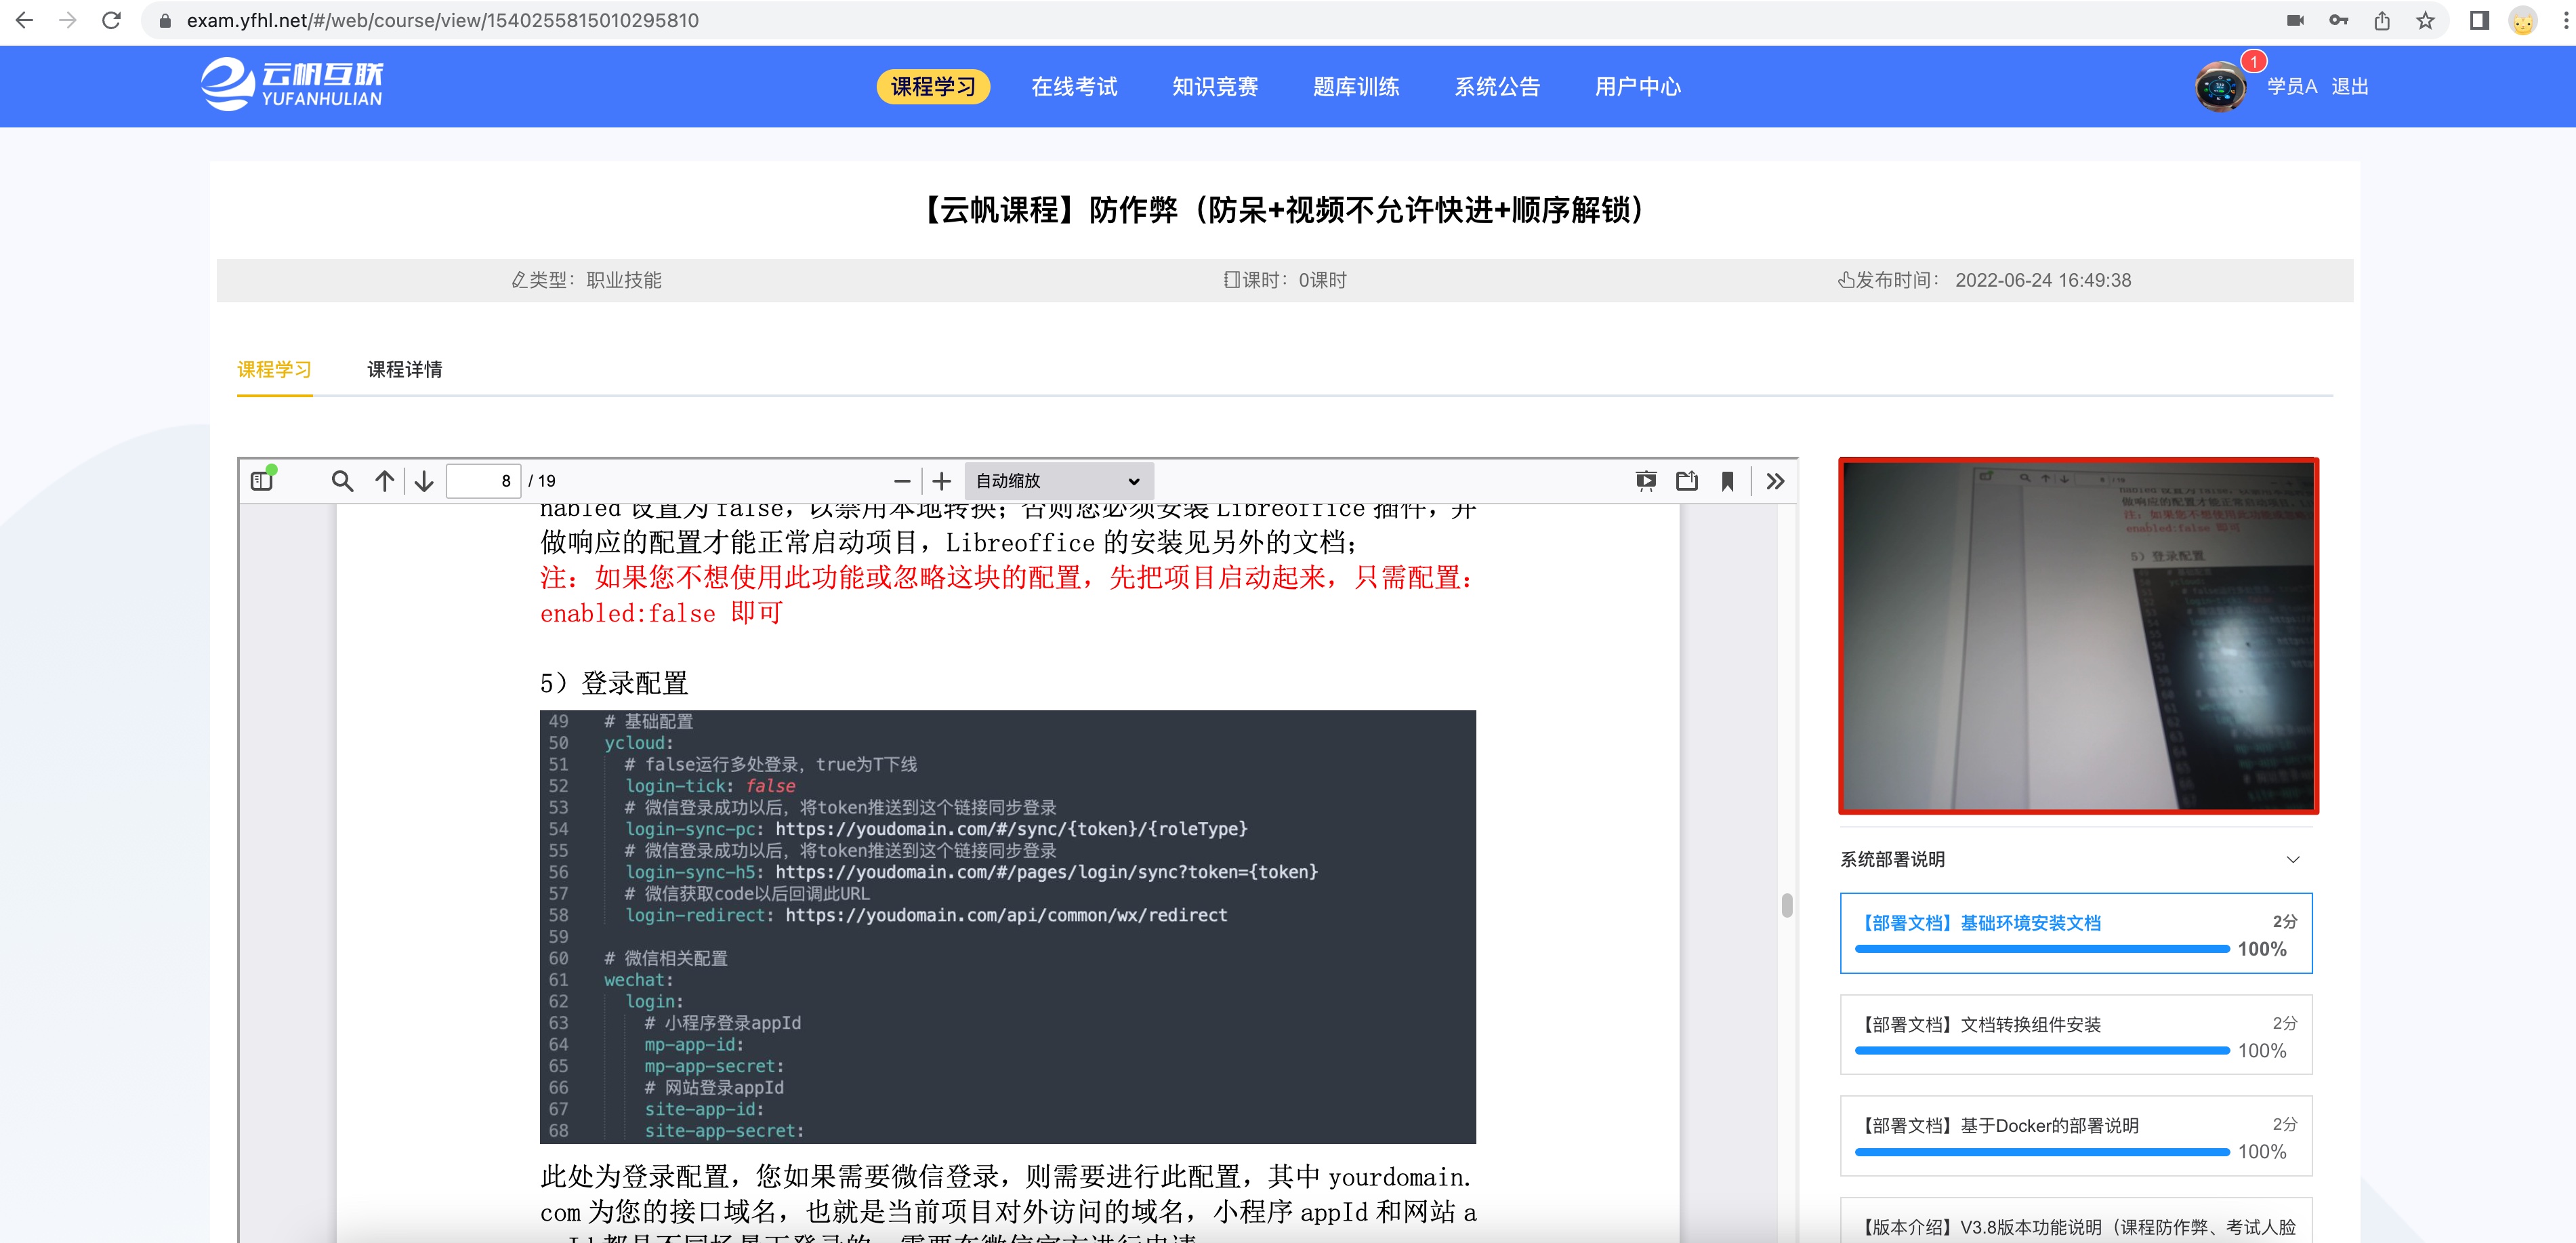Click the 退出 logout link
Screen dimensions: 2576x1243
pos(2349,86)
